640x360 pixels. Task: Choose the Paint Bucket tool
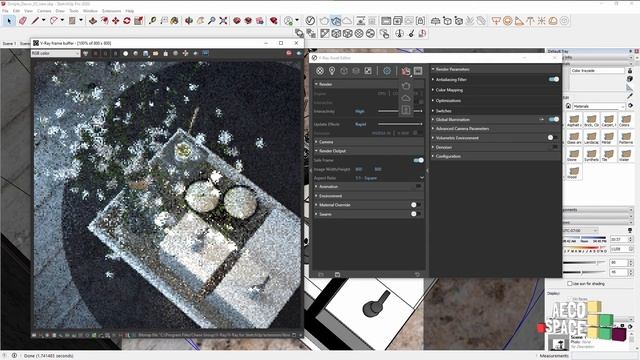coord(174,20)
